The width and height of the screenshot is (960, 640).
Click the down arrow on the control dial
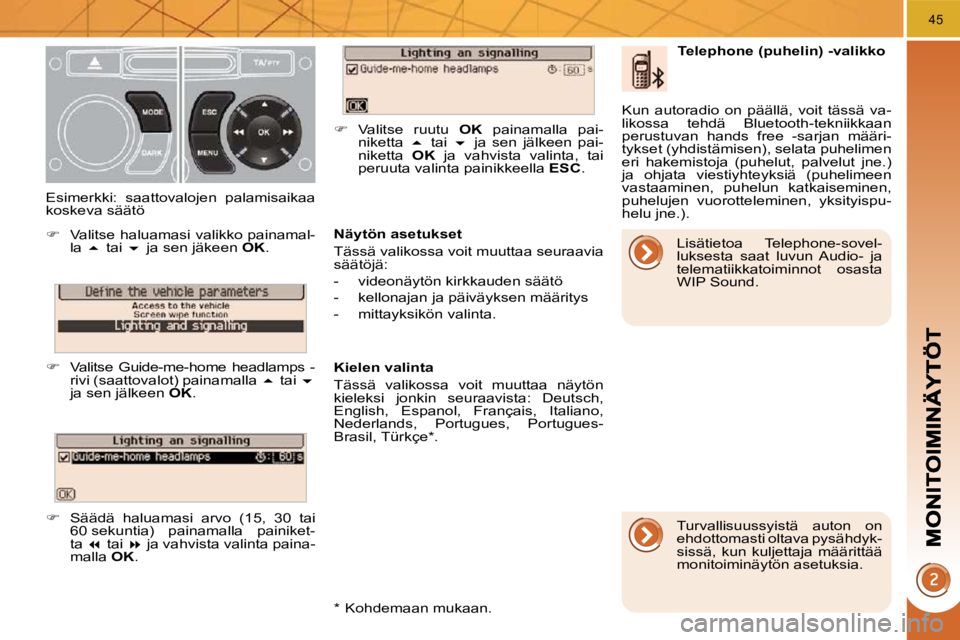pyautogui.click(x=264, y=160)
